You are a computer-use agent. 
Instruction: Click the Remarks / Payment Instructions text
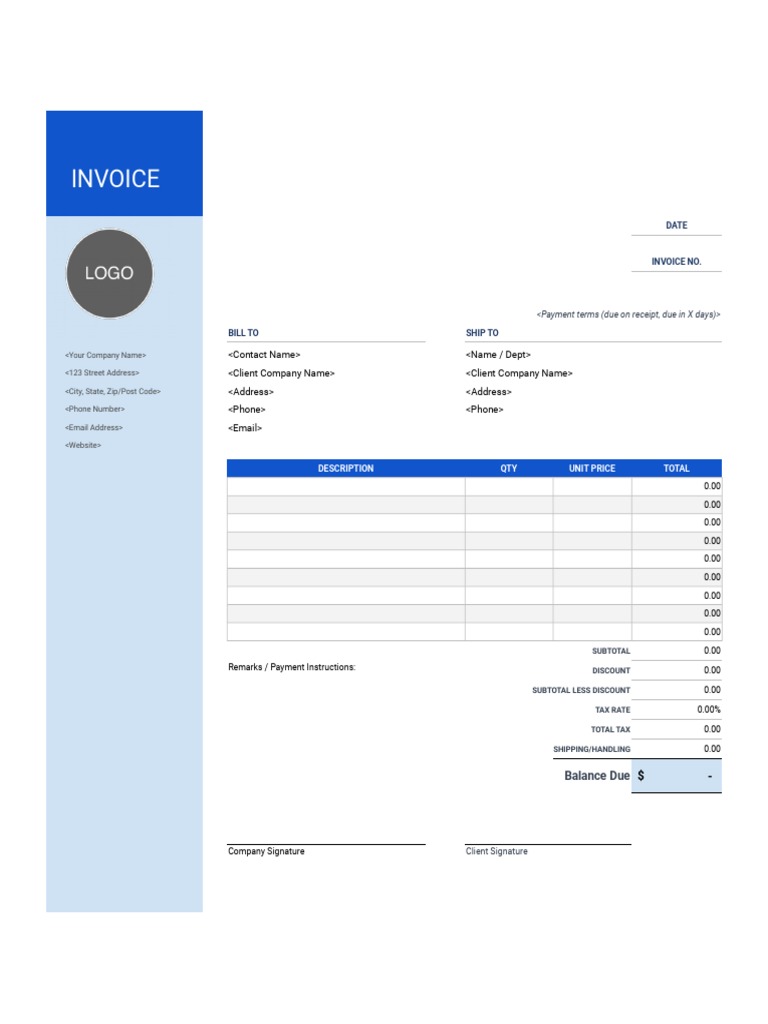(291, 667)
